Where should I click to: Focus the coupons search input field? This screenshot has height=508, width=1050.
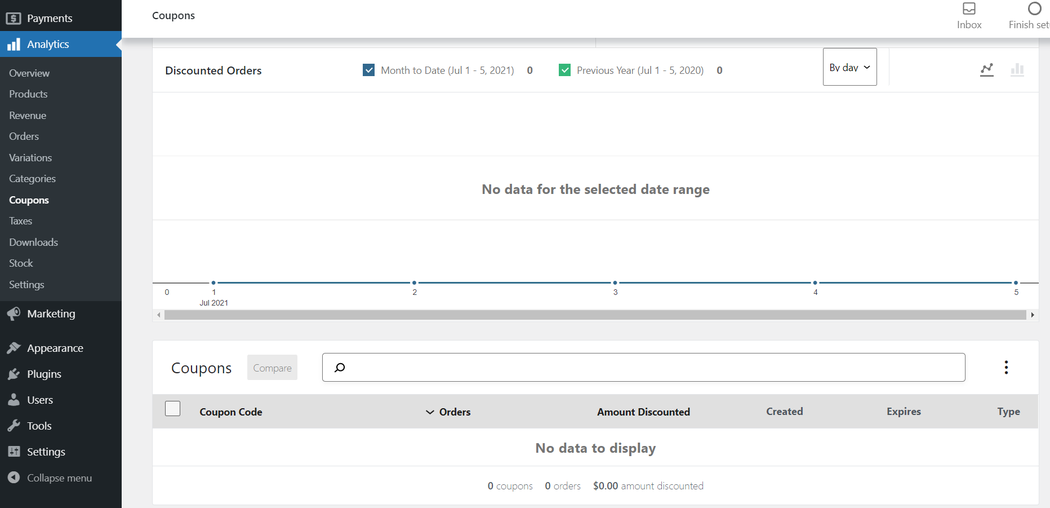coord(644,367)
